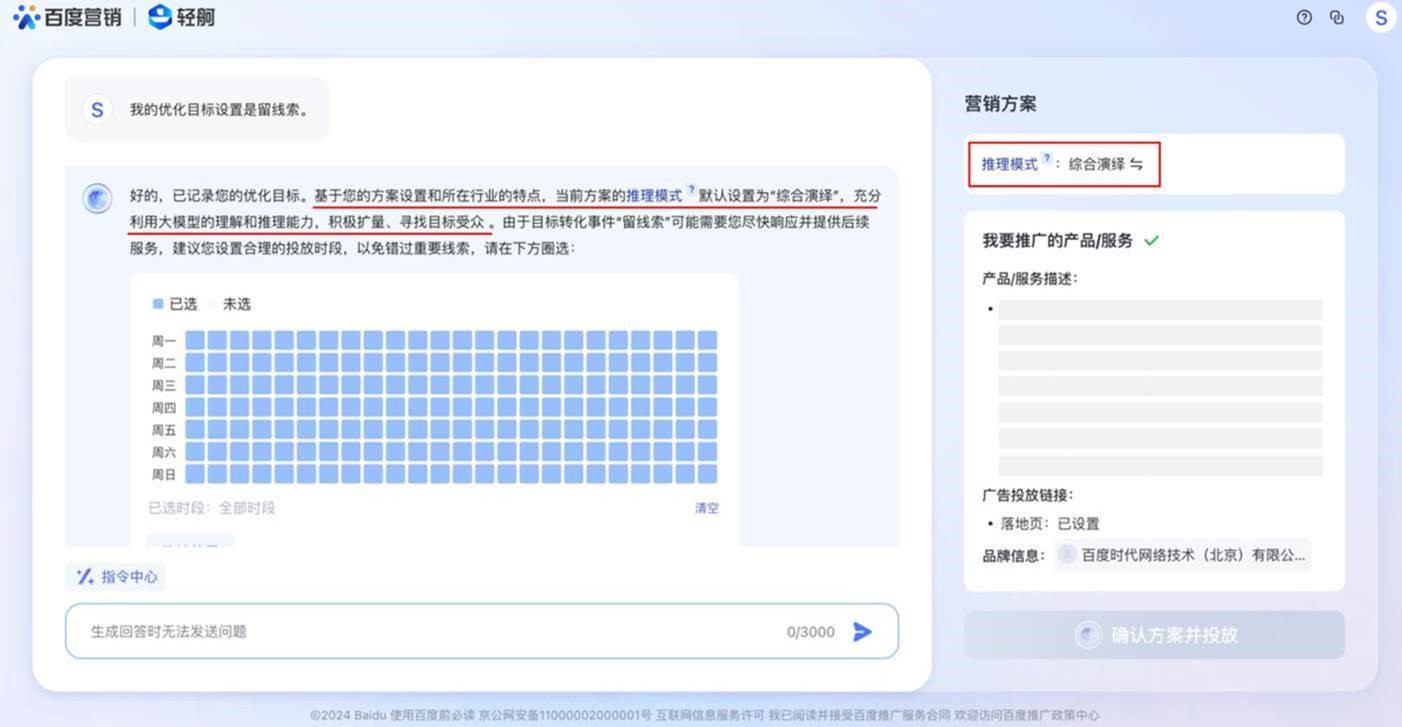
Task: Toggle the first time cell in the 周一 row
Action: tap(195, 340)
